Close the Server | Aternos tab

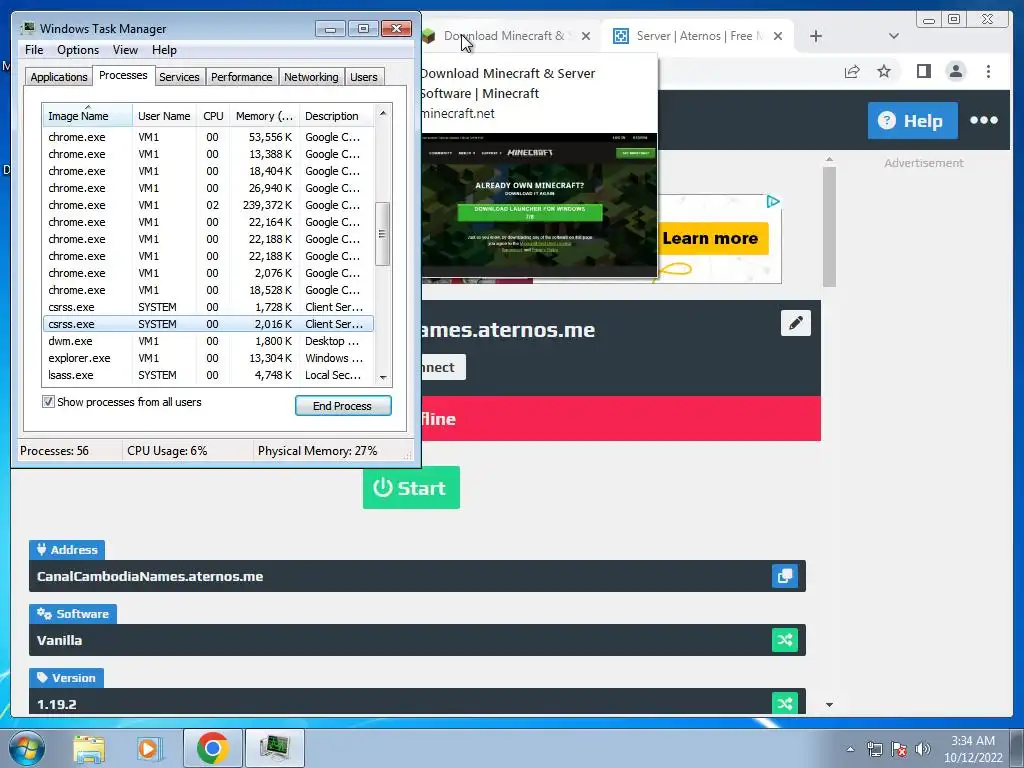(778, 36)
